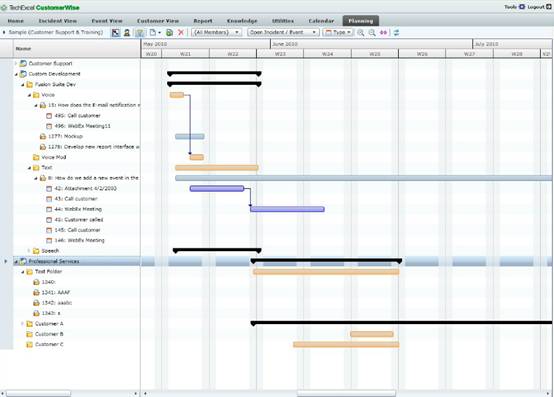Viewport: 554px width, 397px height.
Task: Switch to the Calendar tab
Action: (x=321, y=21)
